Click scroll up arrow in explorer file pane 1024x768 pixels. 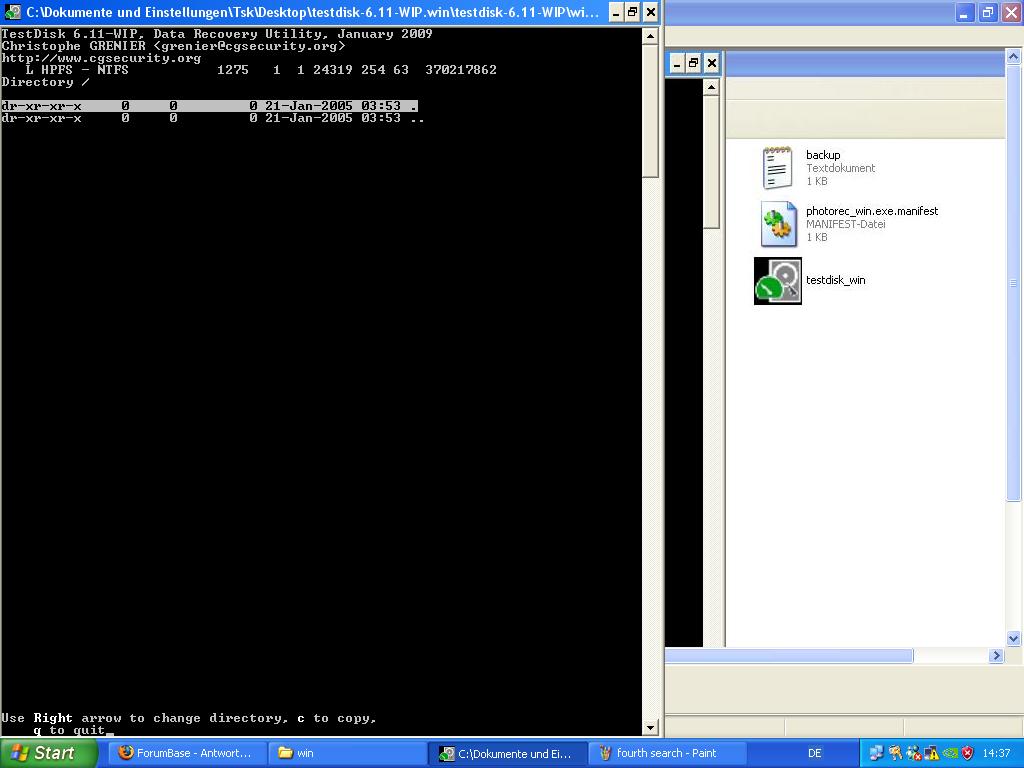1013,57
